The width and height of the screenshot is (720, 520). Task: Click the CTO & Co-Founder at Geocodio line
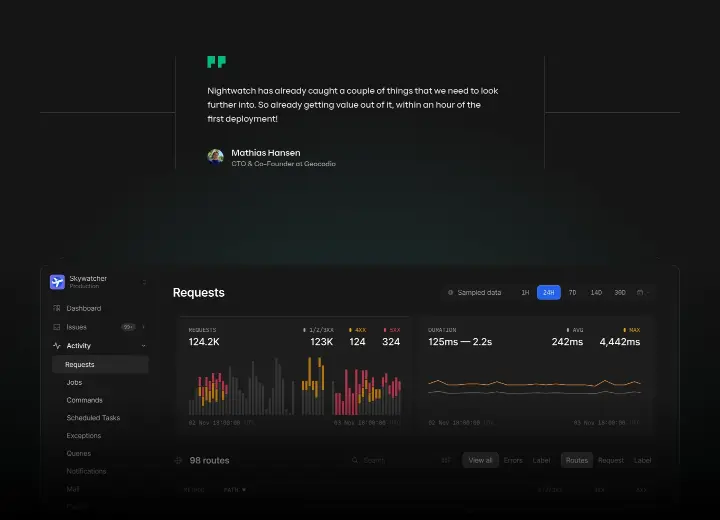[x=283, y=164]
